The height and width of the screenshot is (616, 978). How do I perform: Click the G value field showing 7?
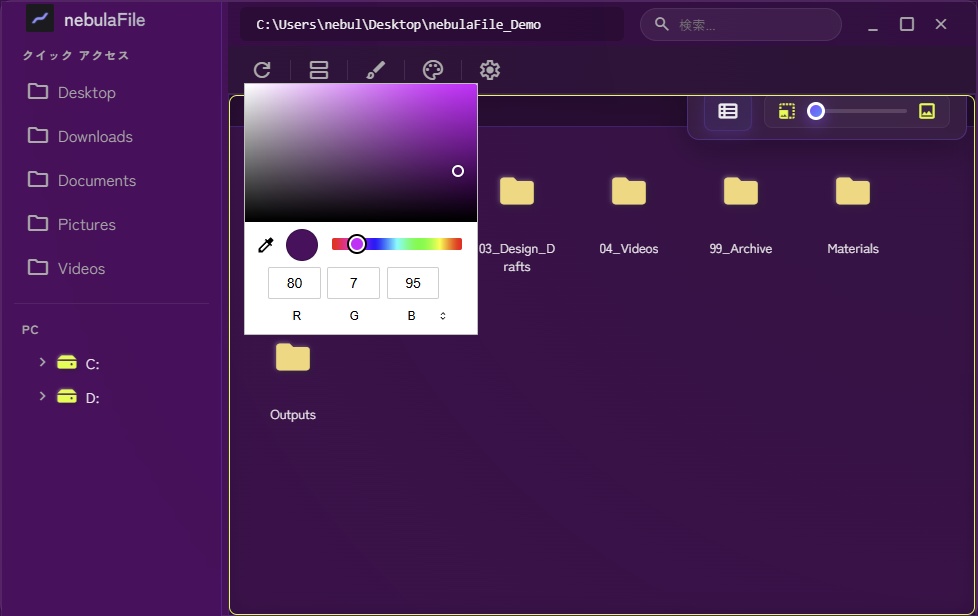354,283
